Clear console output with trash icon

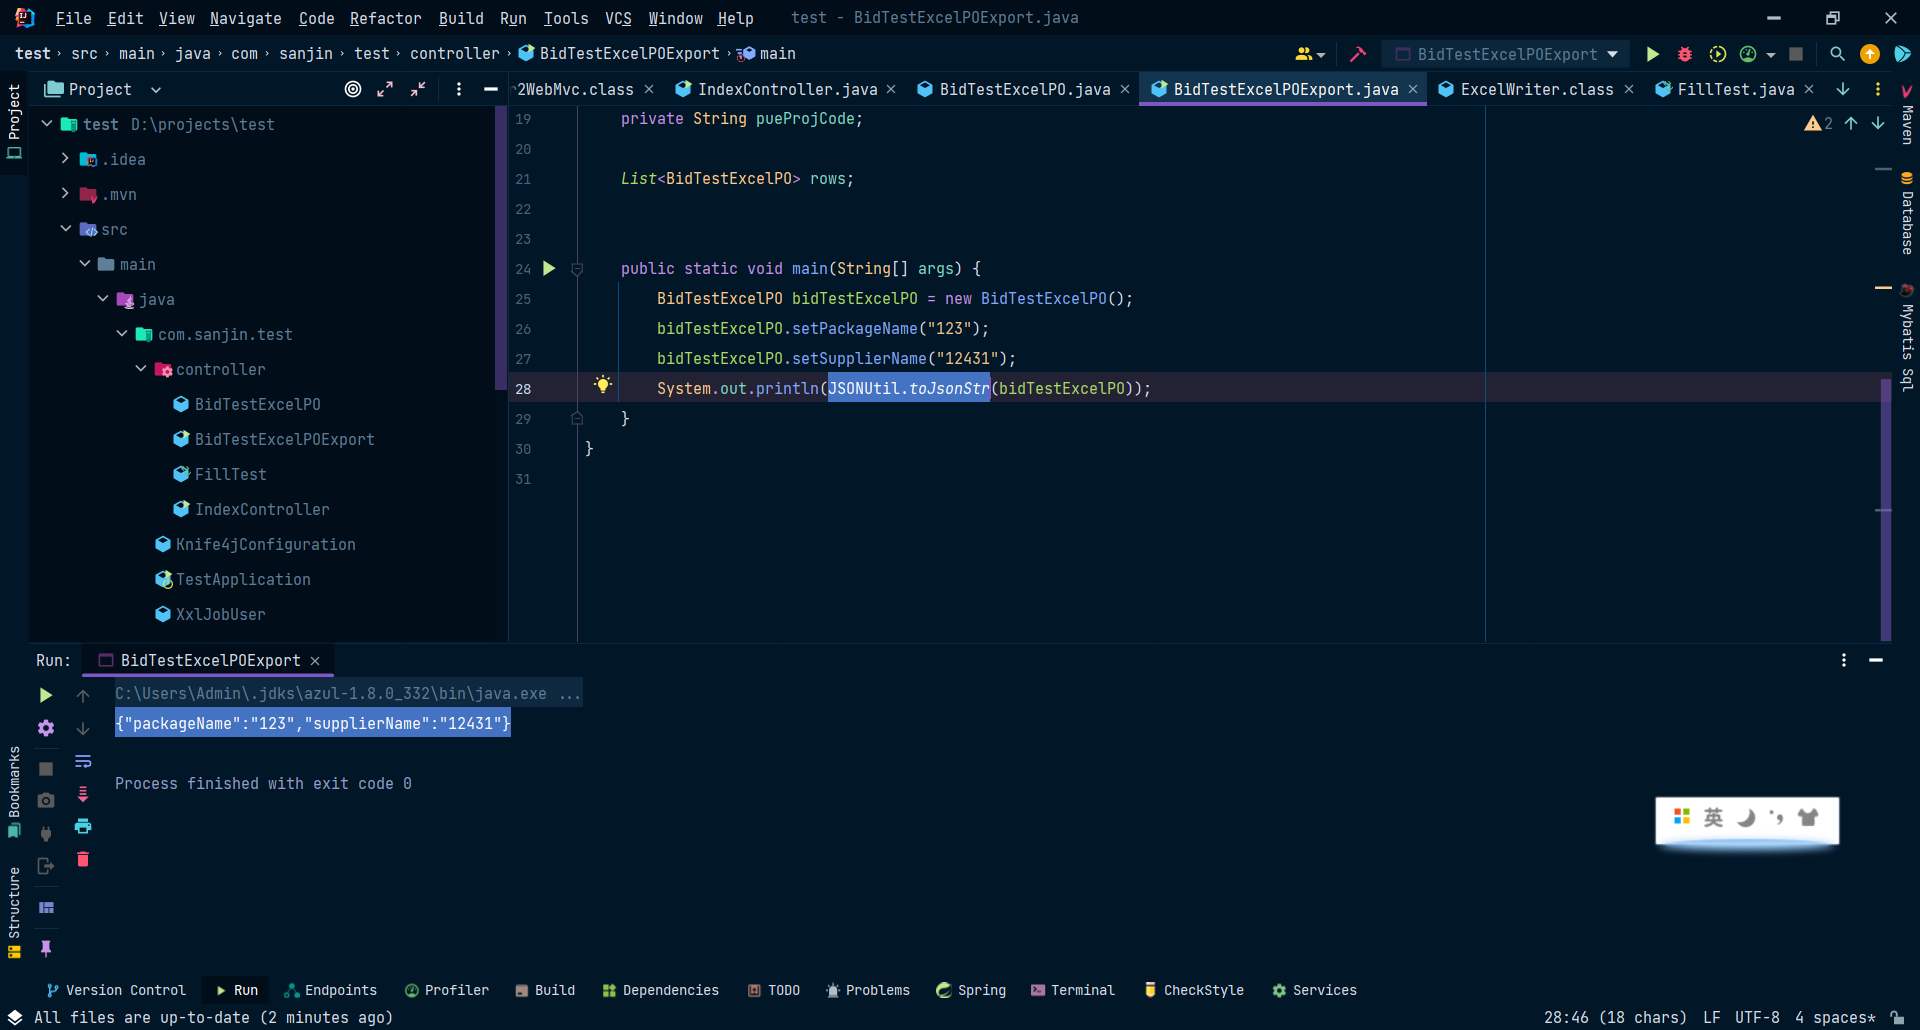click(83, 859)
